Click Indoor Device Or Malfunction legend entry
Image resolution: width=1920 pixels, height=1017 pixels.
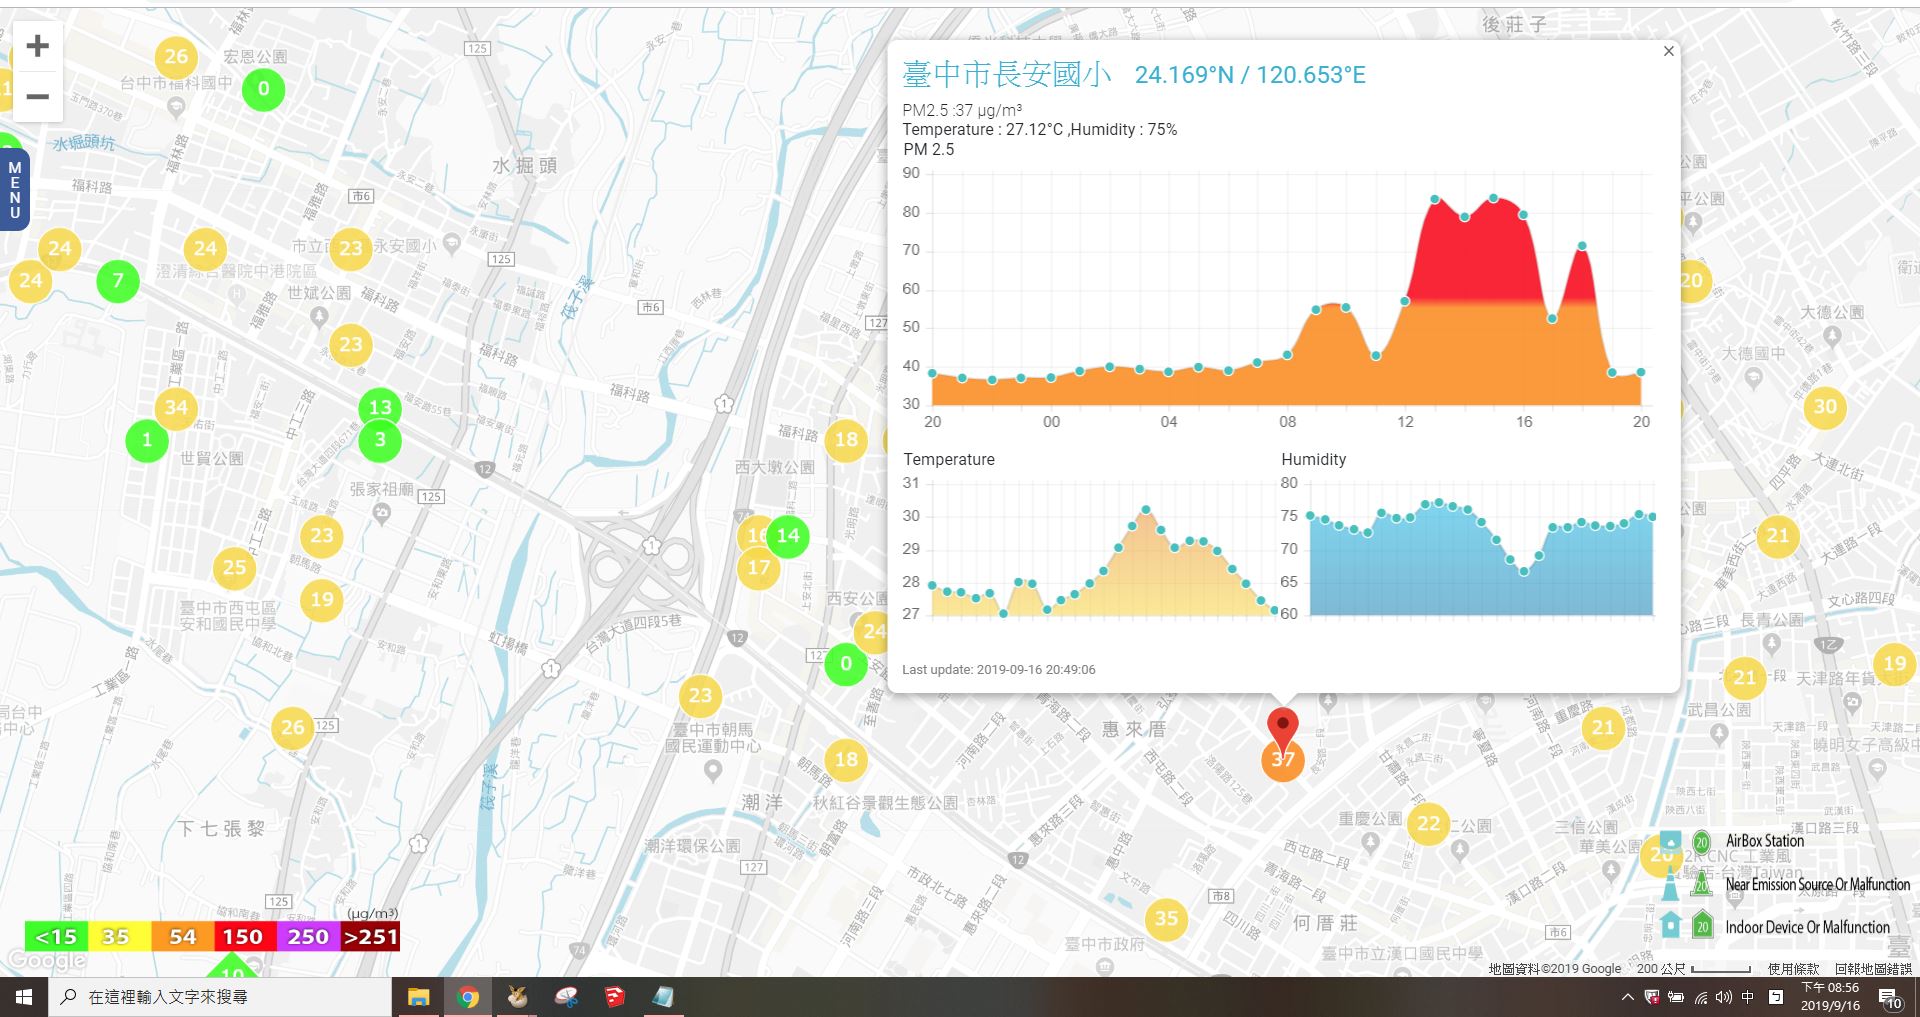1807,927
